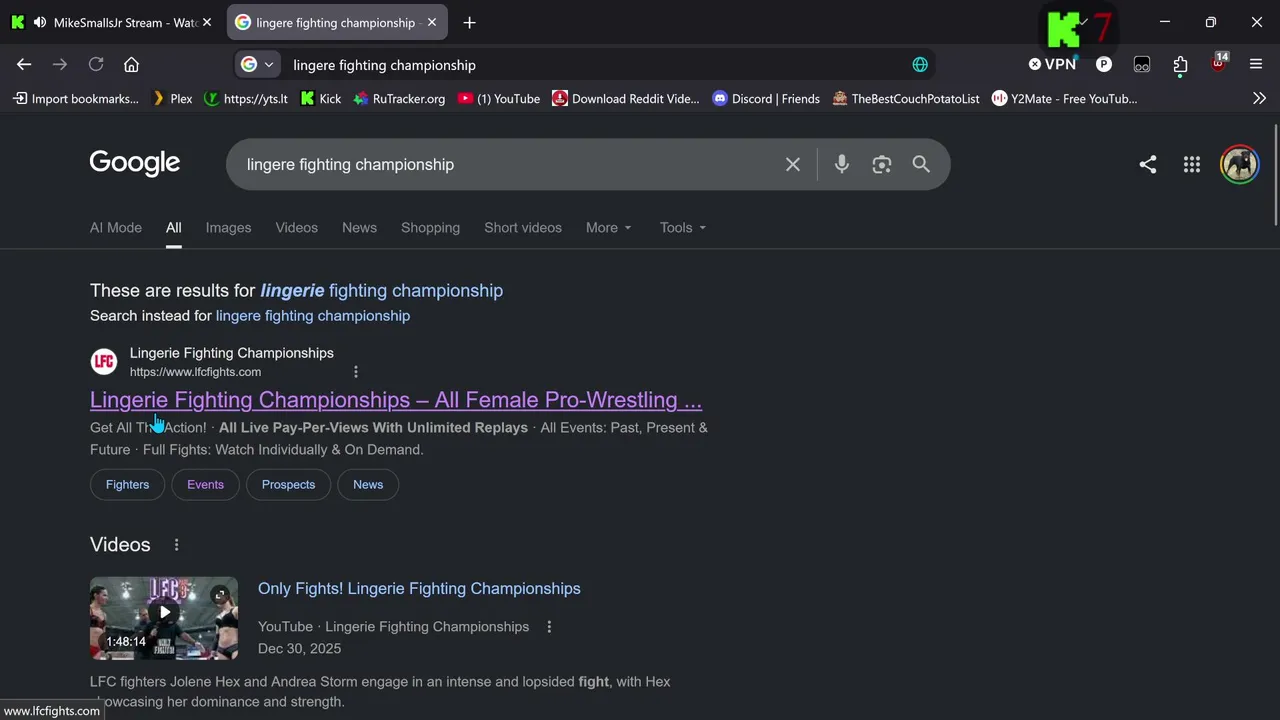The width and height of the screenshot is (1280, 720).
Task: Switch to the MikeSmallsJr Stream browser tab
Action: [x=112, y=22]
